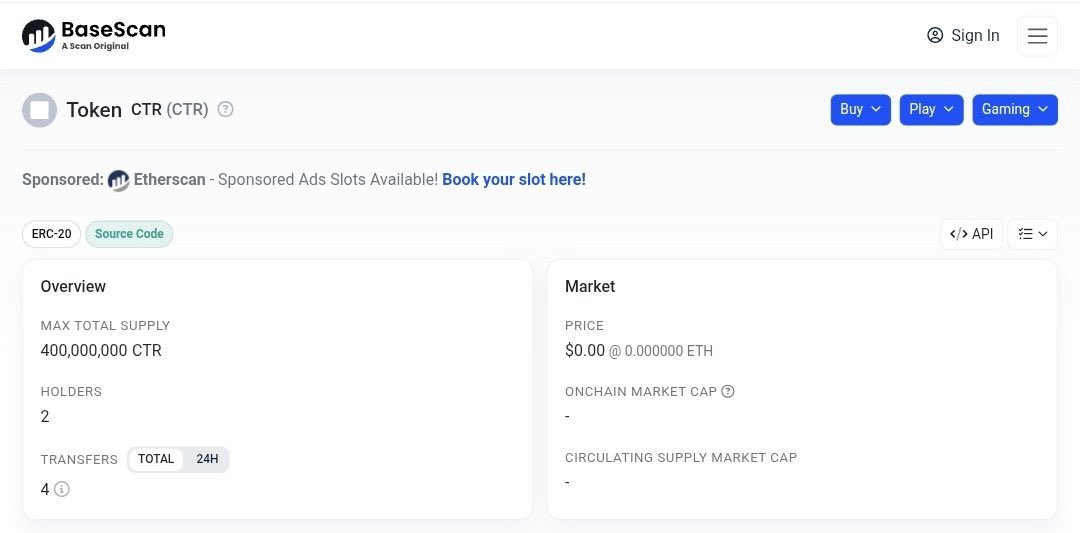
Task: Select TOTAL transfers toggle
Action: [x=156, y=459]
